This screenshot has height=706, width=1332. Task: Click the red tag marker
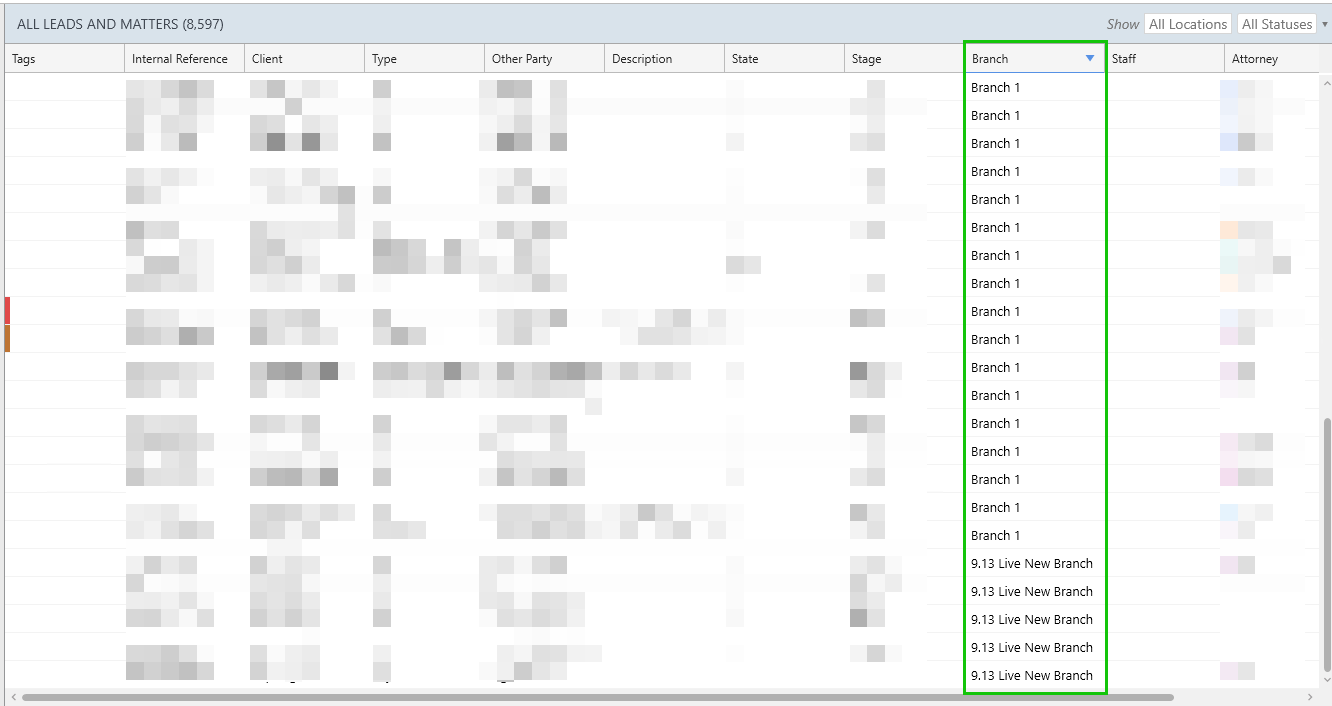click(7, 310)
